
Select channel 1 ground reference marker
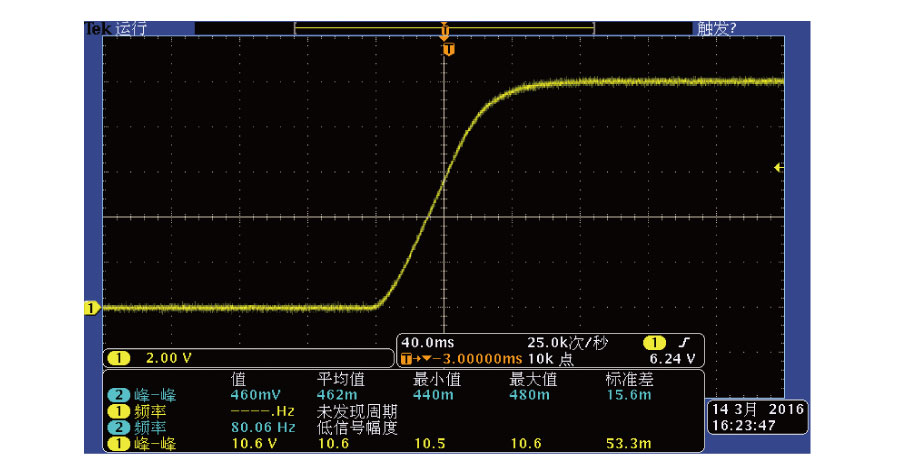tap(92, 308)
